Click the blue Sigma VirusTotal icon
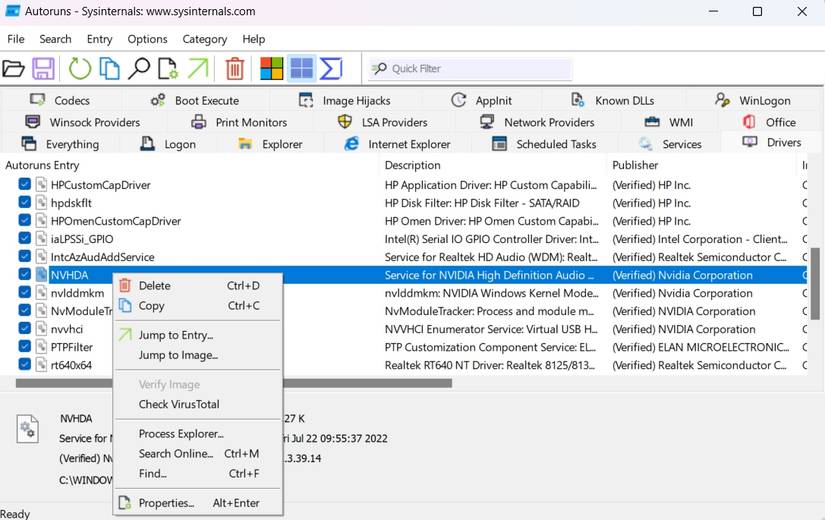This screenshot has height=520, width=825. (331, 69)
